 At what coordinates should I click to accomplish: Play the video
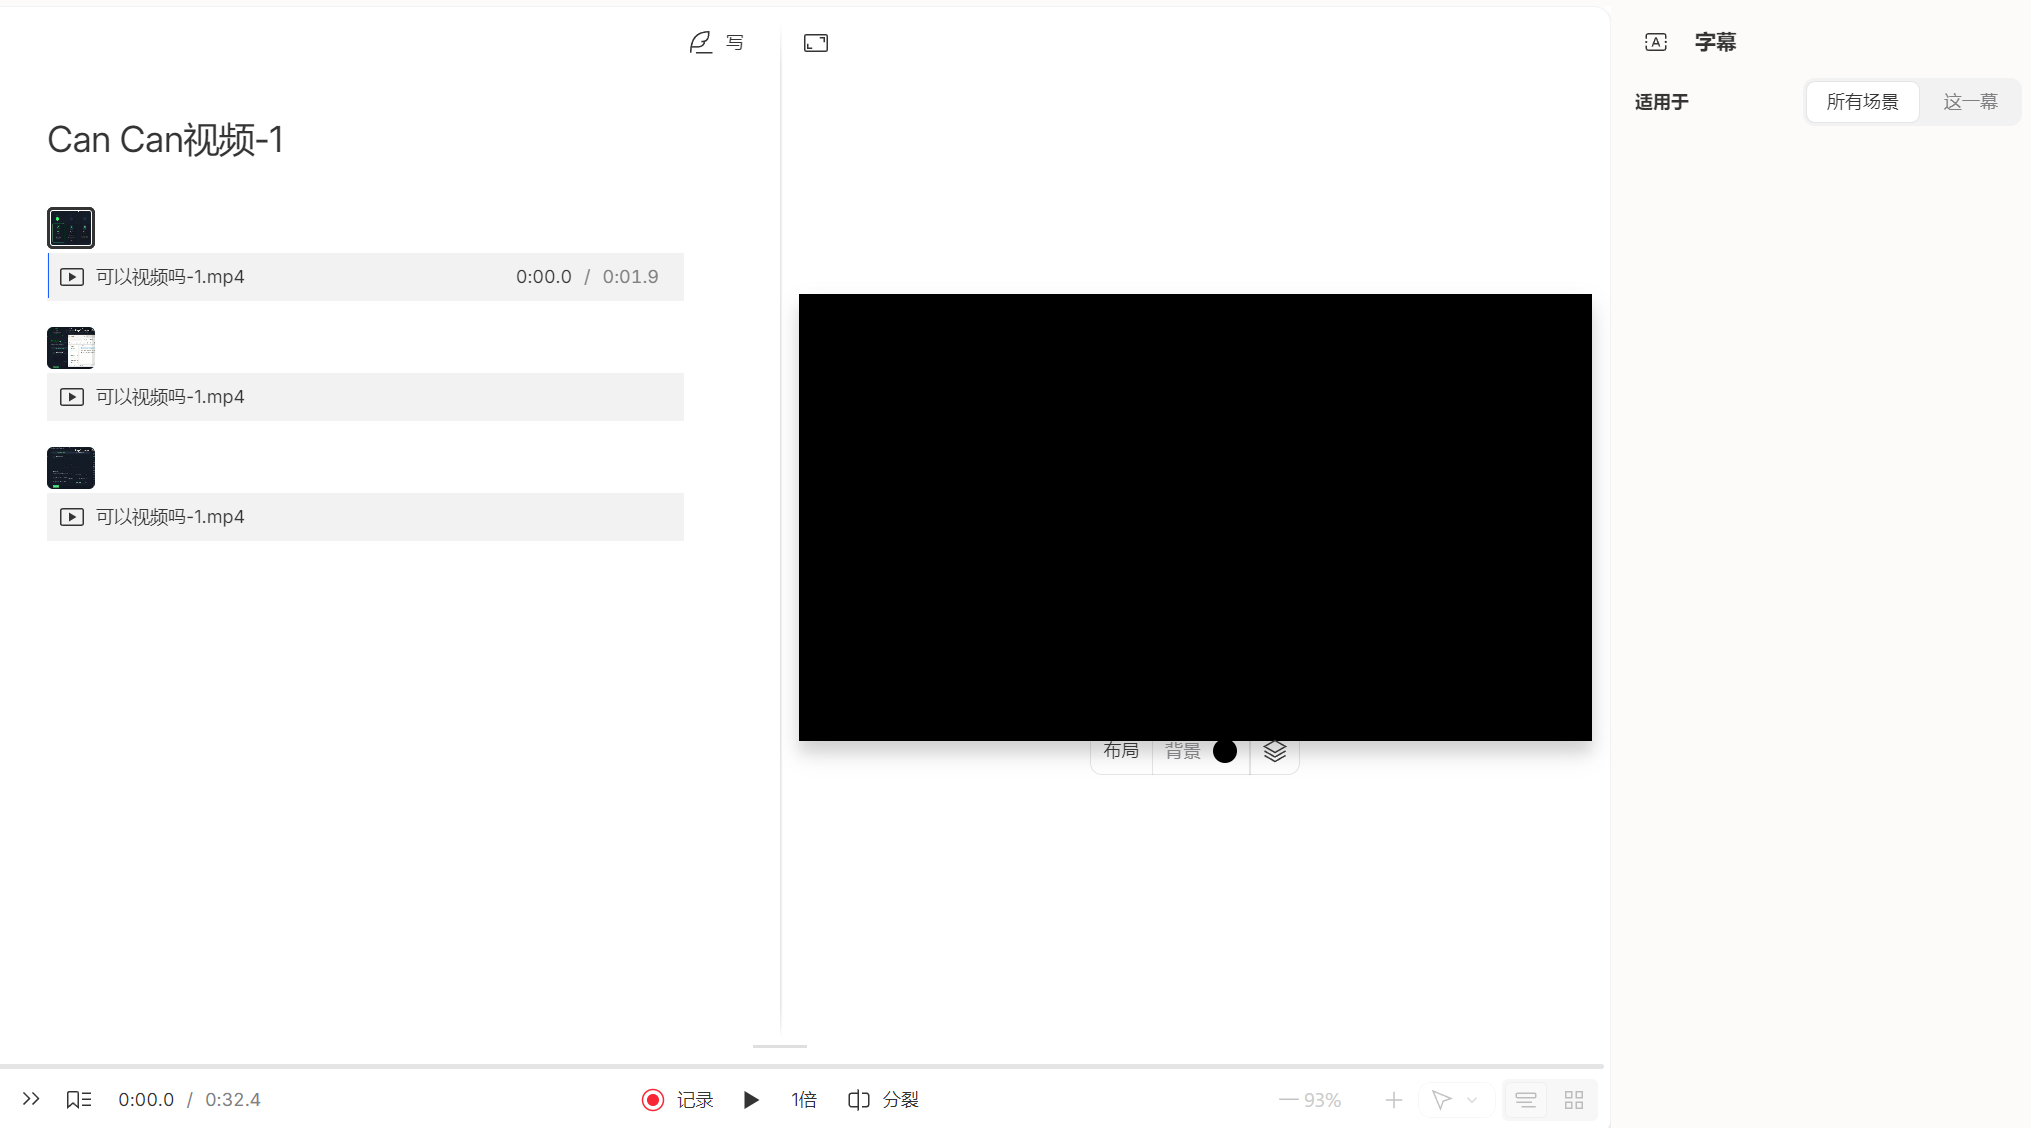(751, 1100)
